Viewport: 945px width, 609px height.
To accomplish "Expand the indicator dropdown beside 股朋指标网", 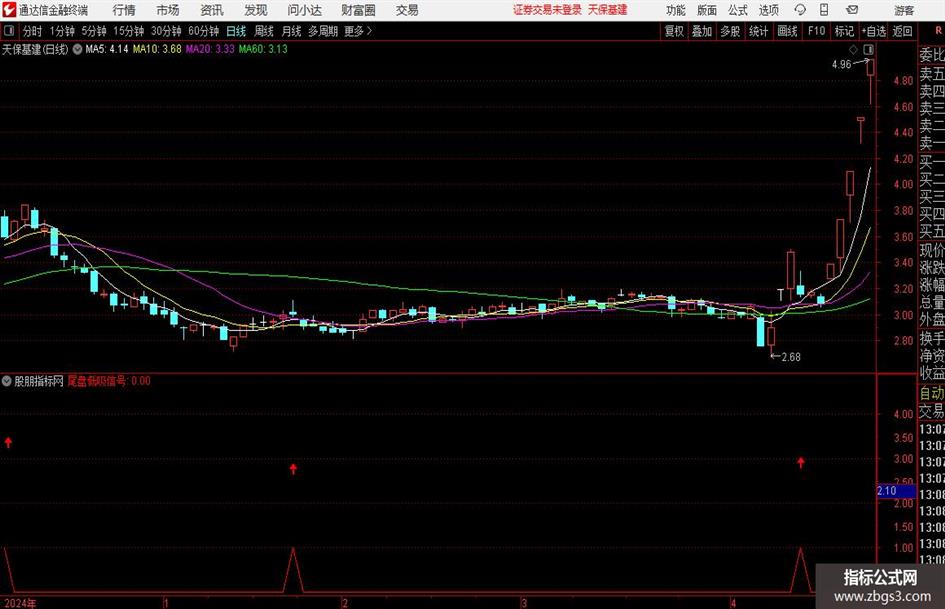I will 7,380.
